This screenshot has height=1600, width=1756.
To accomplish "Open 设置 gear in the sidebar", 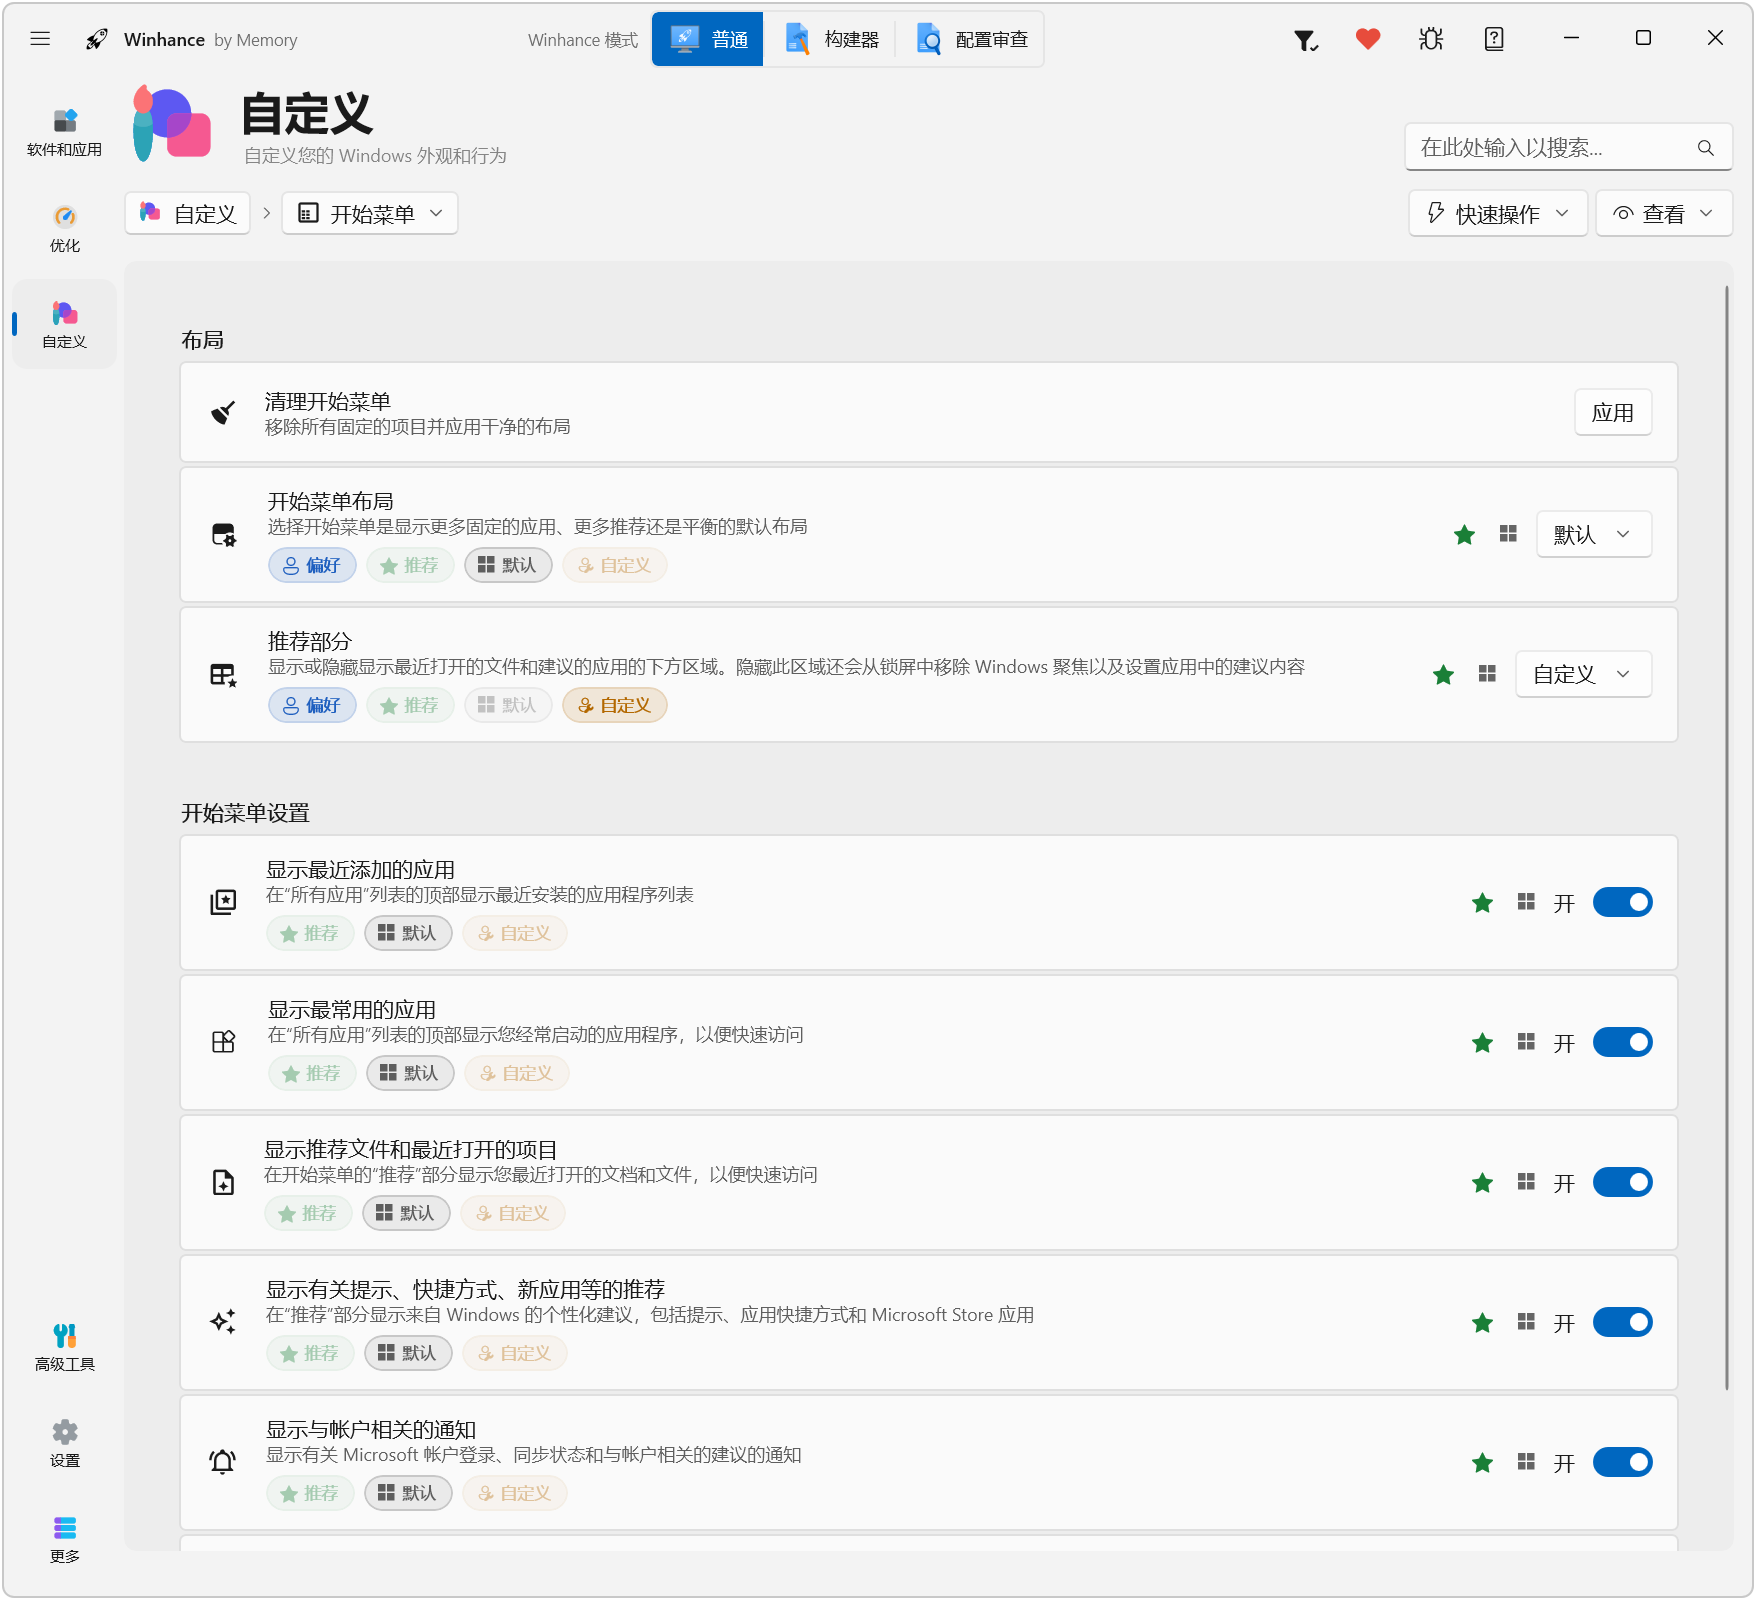I will tap(65, 1443).
